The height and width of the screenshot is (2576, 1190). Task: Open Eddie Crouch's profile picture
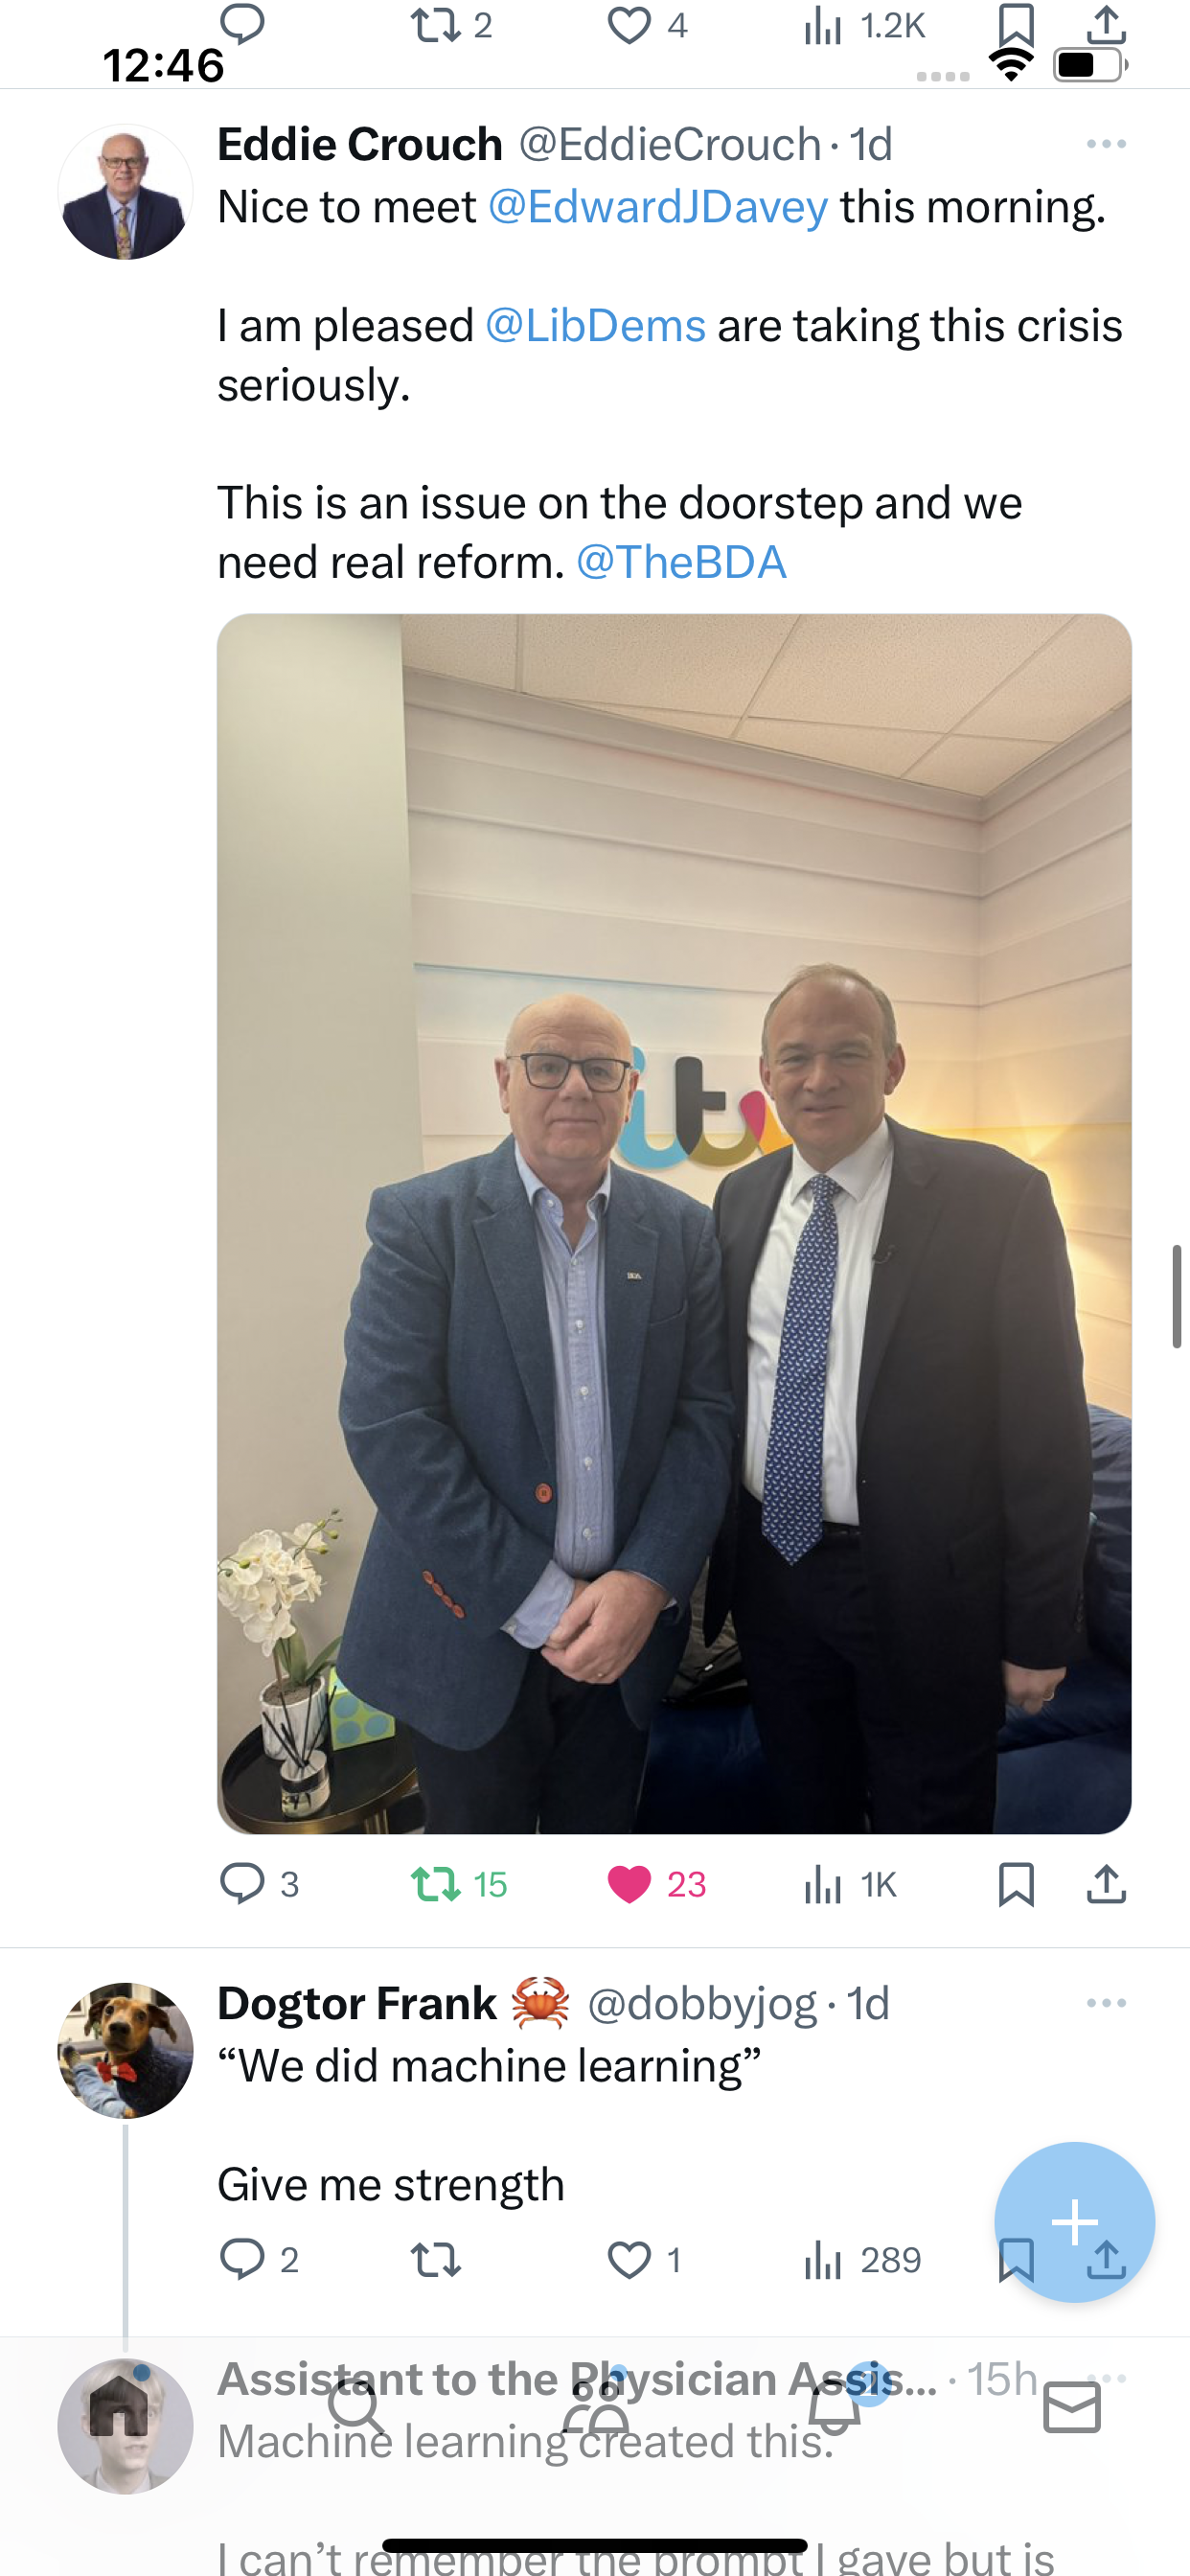(125, 192)
